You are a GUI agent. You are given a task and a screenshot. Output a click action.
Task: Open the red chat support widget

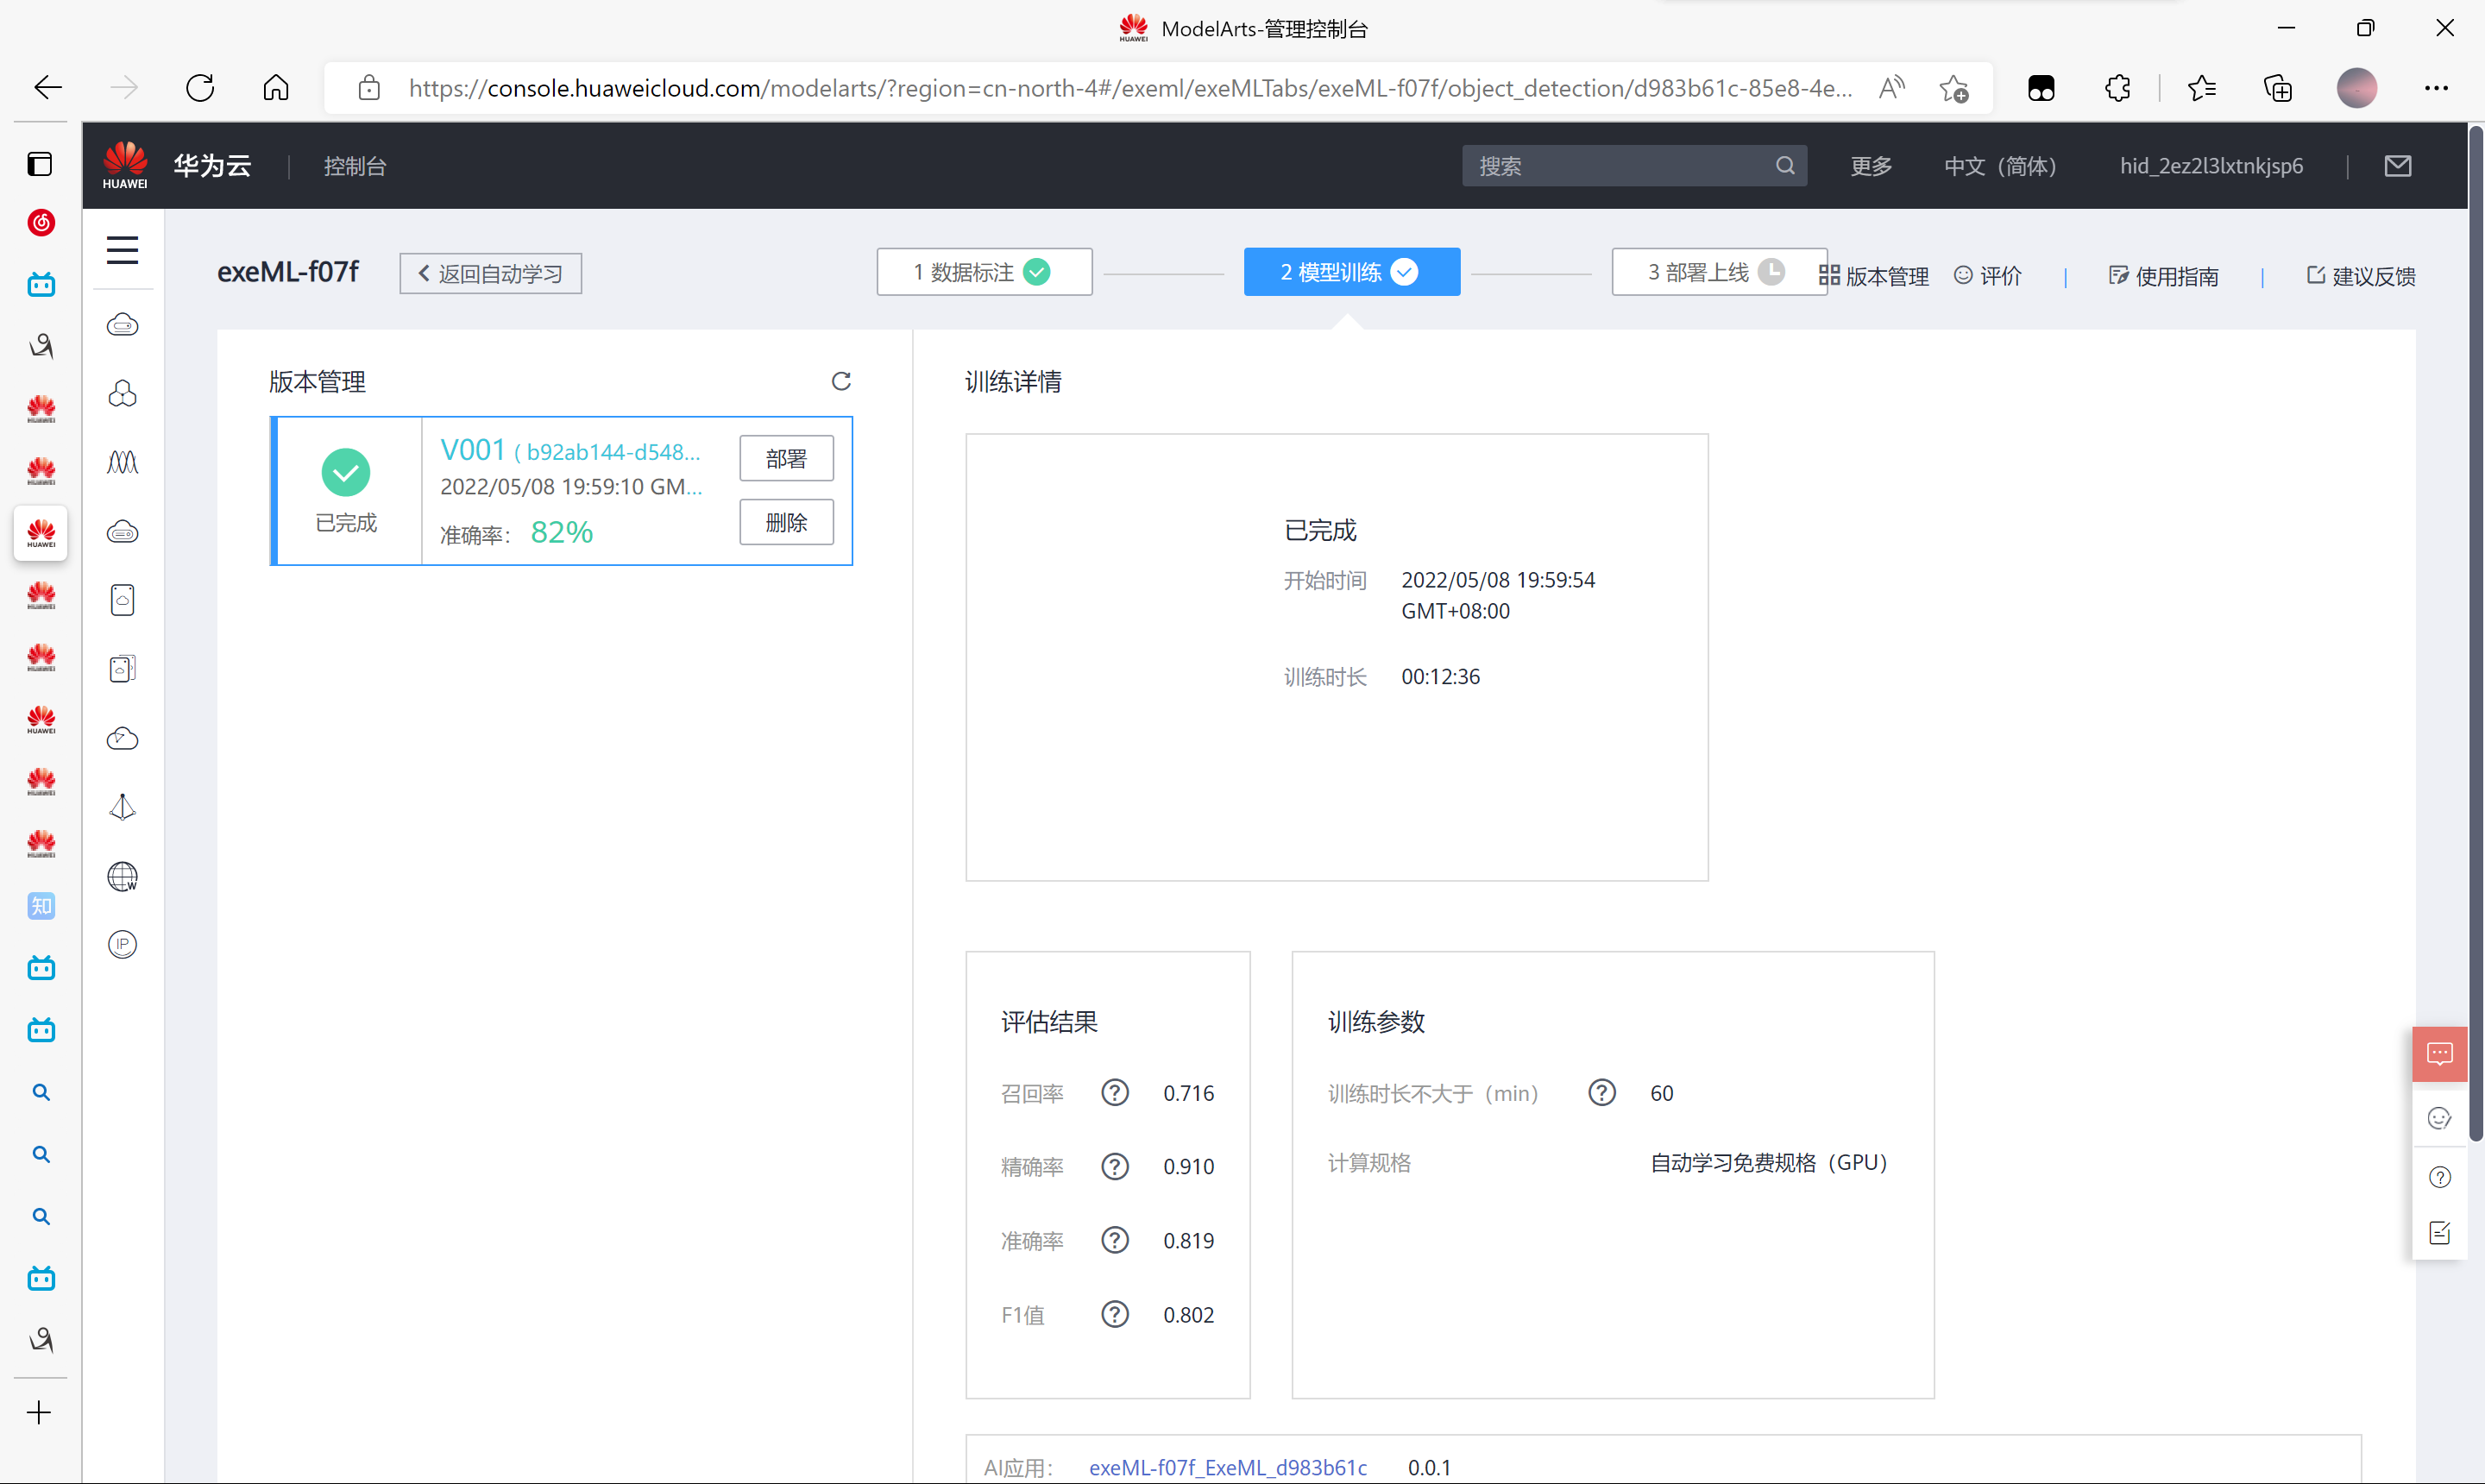point(2439,1054)
